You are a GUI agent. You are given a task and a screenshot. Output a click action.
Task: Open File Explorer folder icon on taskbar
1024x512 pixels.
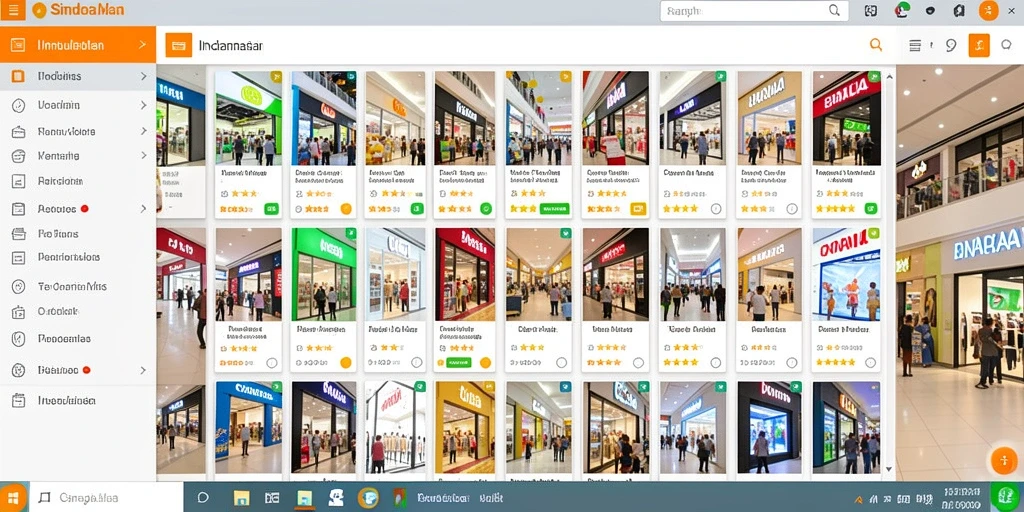click(x=242, y=498)
